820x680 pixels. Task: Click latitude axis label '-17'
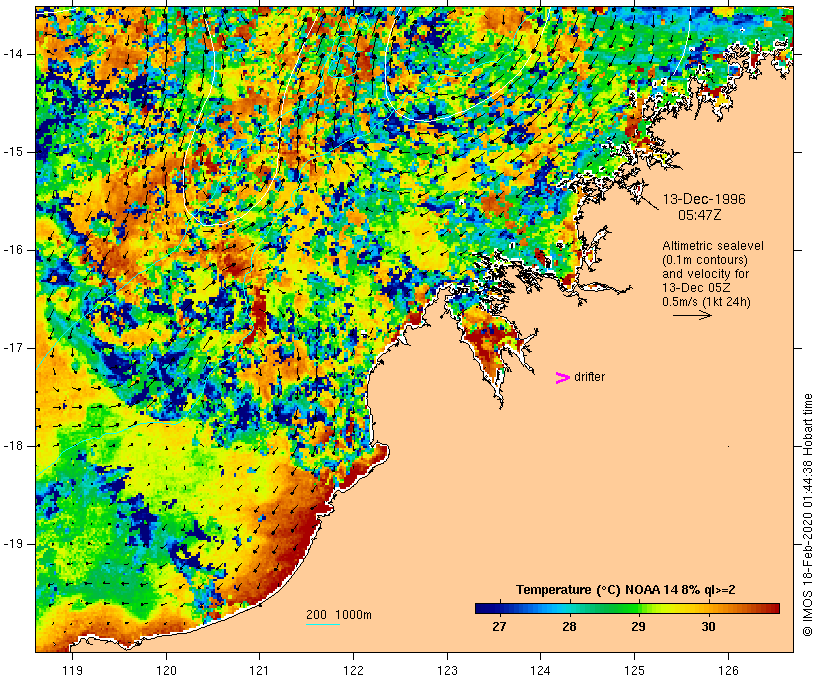click(13, 348)
